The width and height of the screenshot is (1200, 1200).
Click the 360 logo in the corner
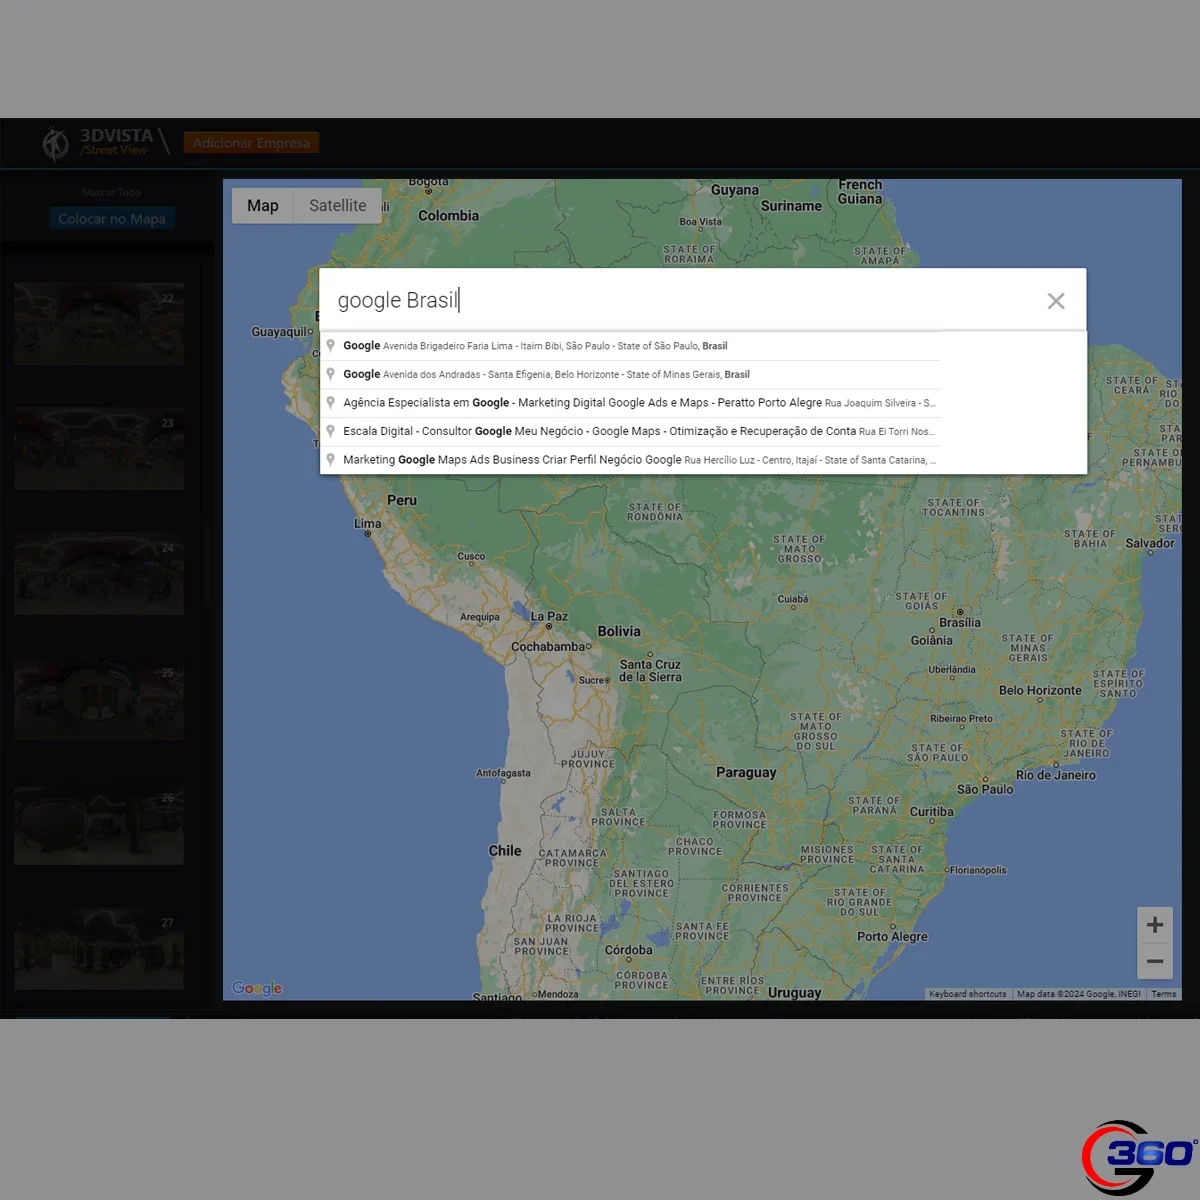click(1139, 1156)
